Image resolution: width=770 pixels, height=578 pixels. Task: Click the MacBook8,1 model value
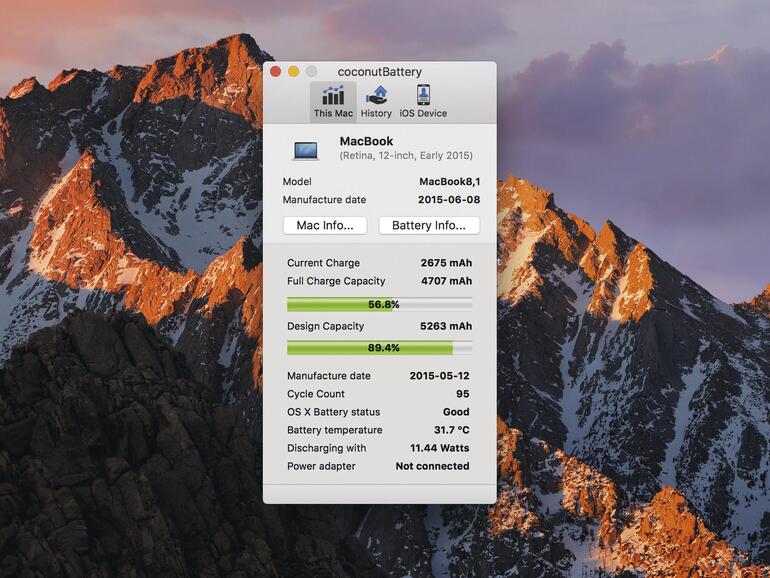click(x=449, y=182)
